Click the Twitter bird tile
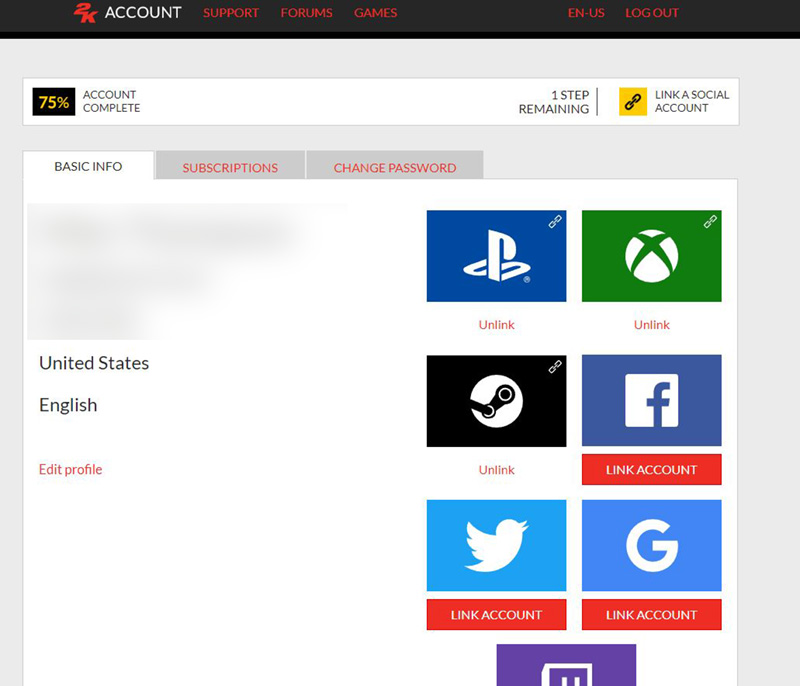 (496, 546)
